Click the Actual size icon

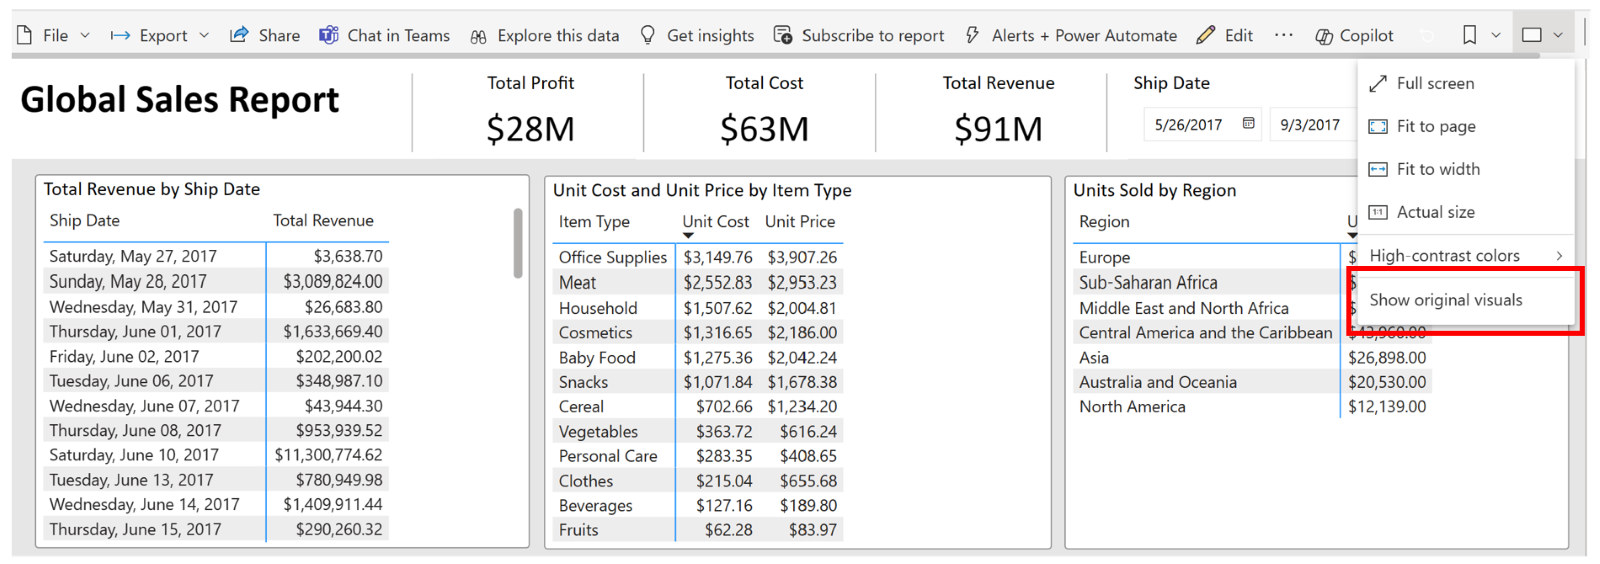[x=1378, y=212]
